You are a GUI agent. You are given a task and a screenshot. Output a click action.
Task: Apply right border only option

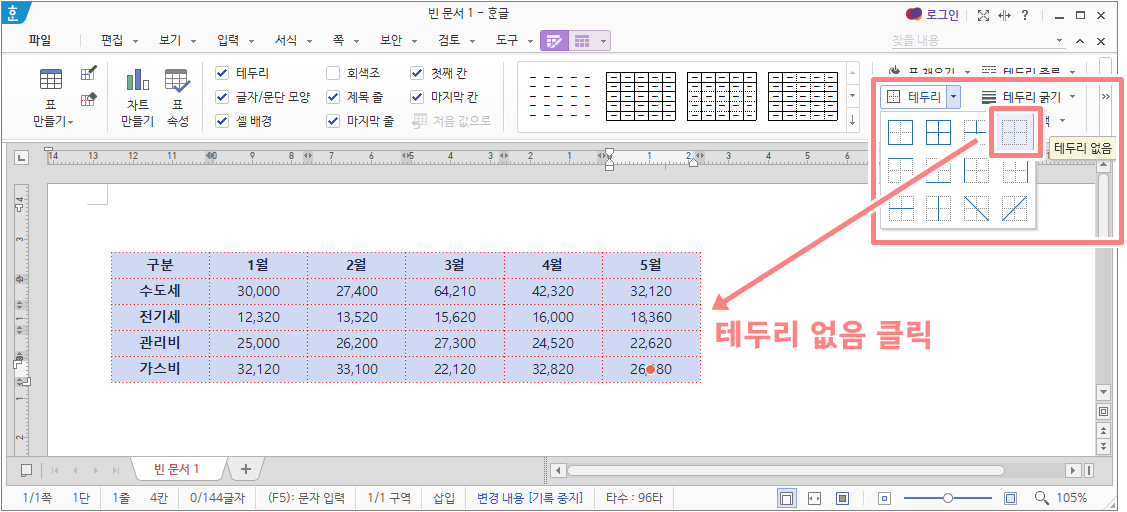click(x=1015, y=170)
